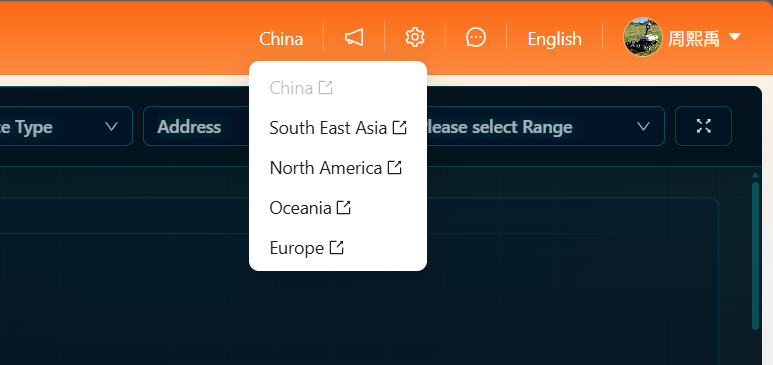The width and height of the screenshot is (773, 365).
Task: Switch language via English selector
Action: (554, 38)
